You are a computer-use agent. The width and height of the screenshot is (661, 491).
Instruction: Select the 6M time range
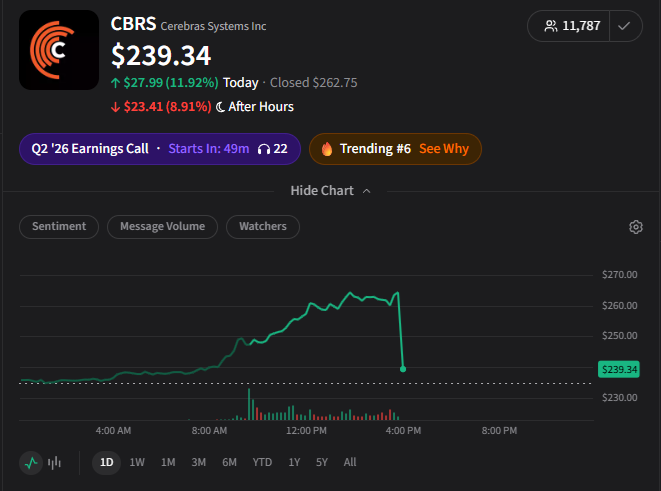pos(229,462)
